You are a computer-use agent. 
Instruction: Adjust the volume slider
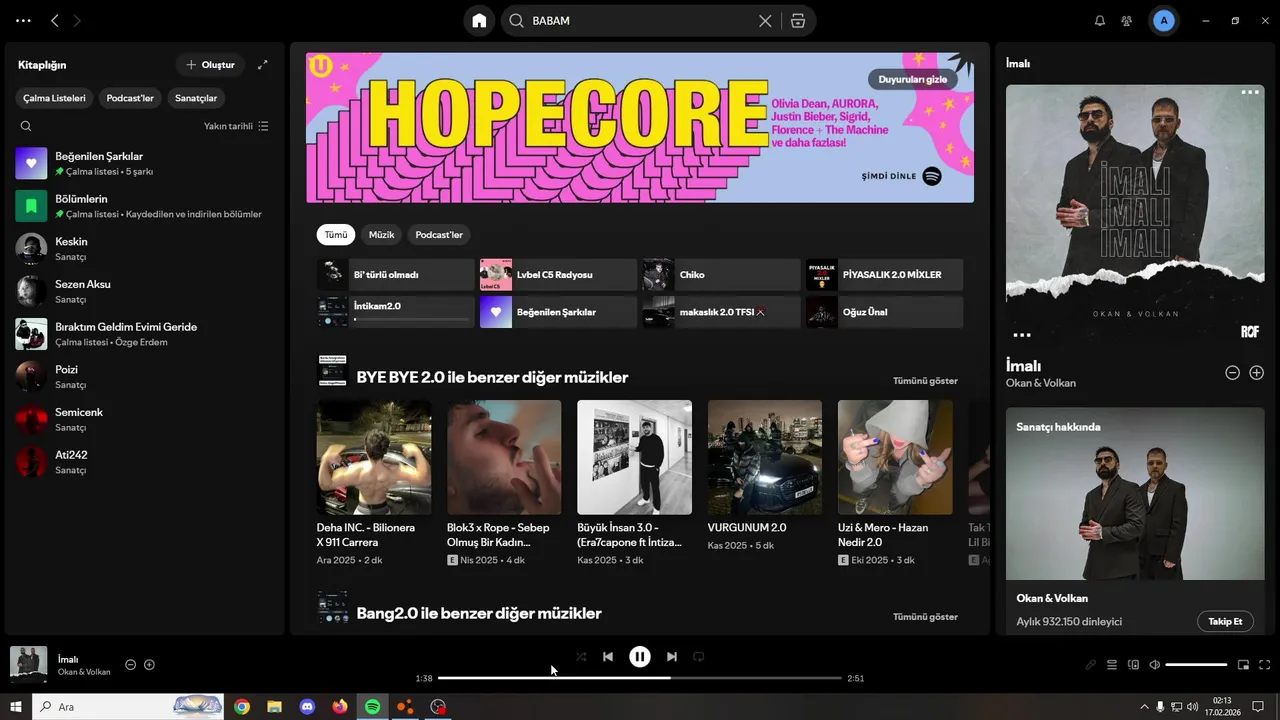(1196, 665)
